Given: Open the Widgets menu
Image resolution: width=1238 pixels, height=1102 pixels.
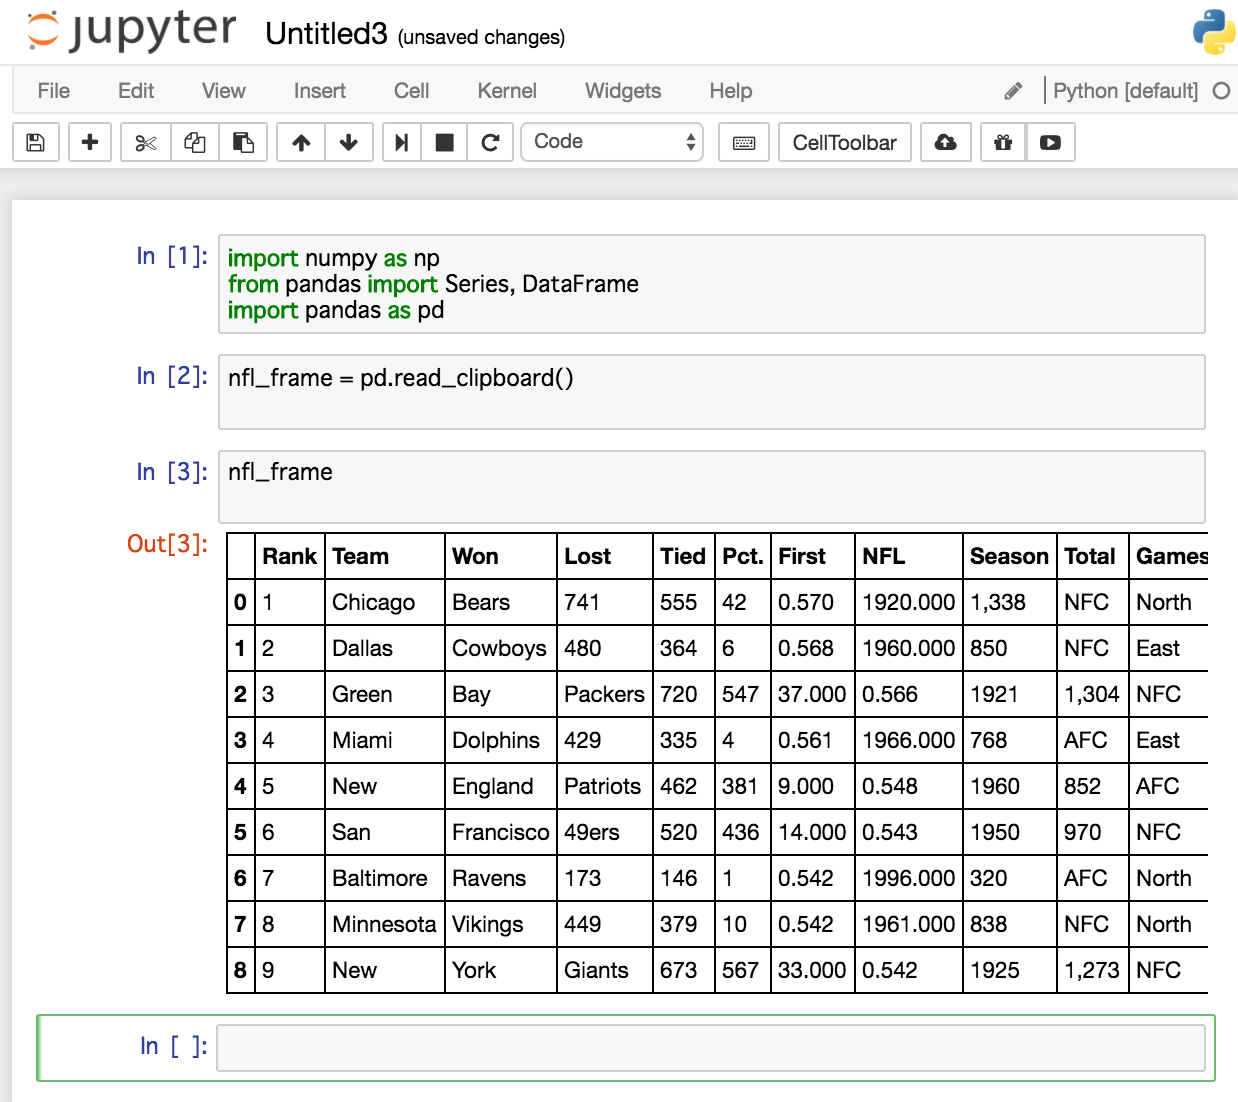Looking at the screenshot, I should [623, 91].
